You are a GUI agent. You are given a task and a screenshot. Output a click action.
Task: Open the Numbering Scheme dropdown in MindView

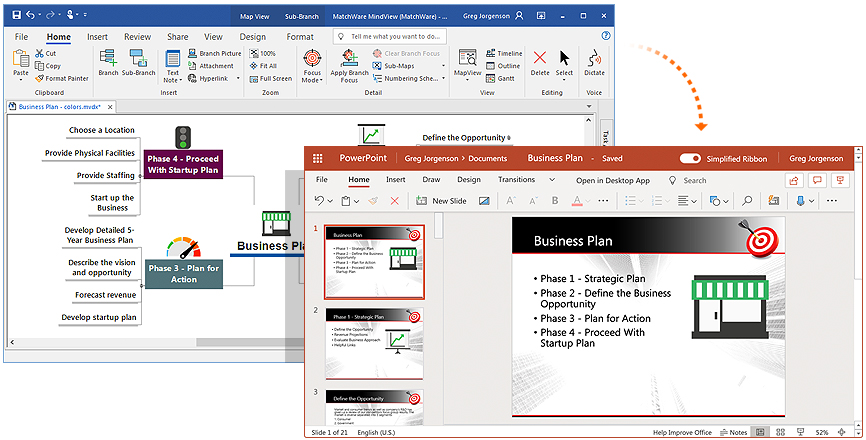443,78
